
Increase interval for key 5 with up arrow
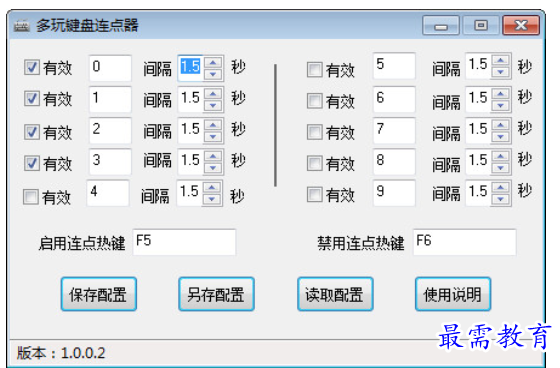pos(501,60)
